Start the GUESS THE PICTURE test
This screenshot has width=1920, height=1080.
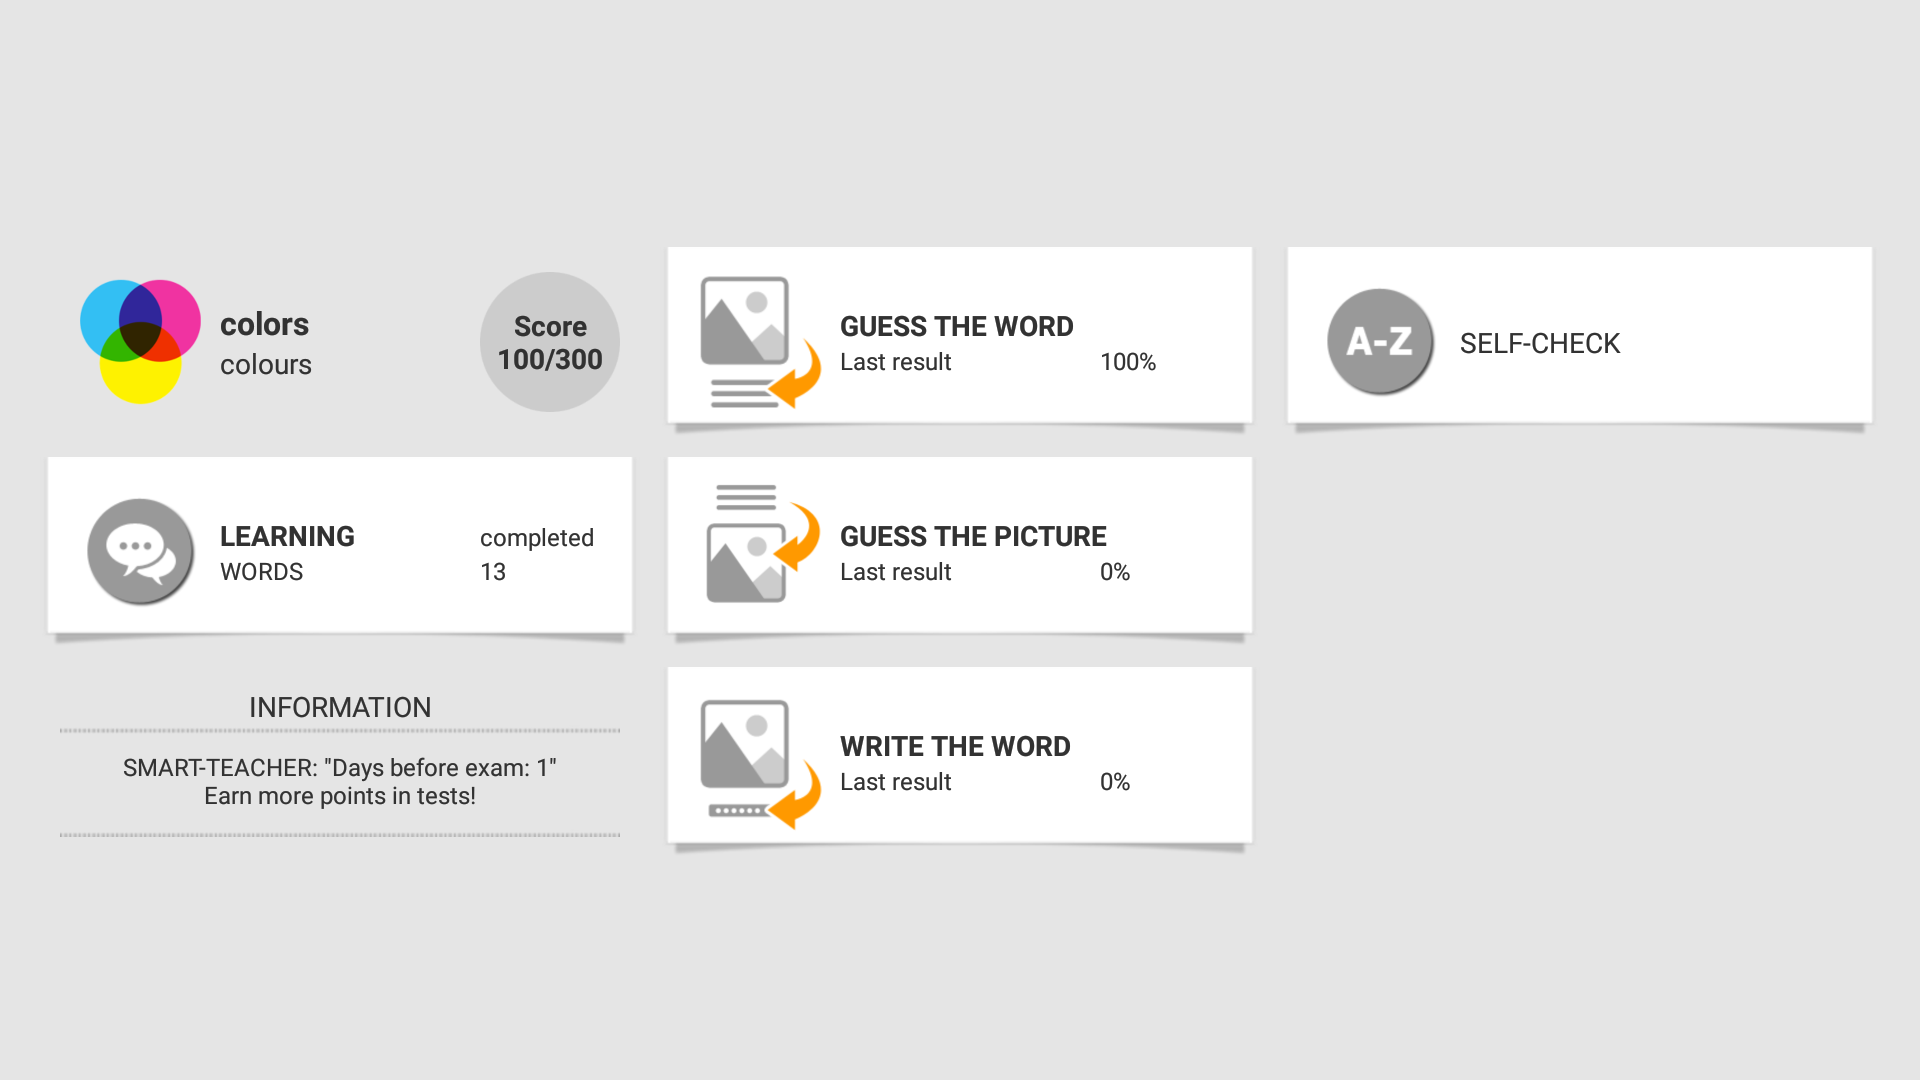(x=972, y=537)
